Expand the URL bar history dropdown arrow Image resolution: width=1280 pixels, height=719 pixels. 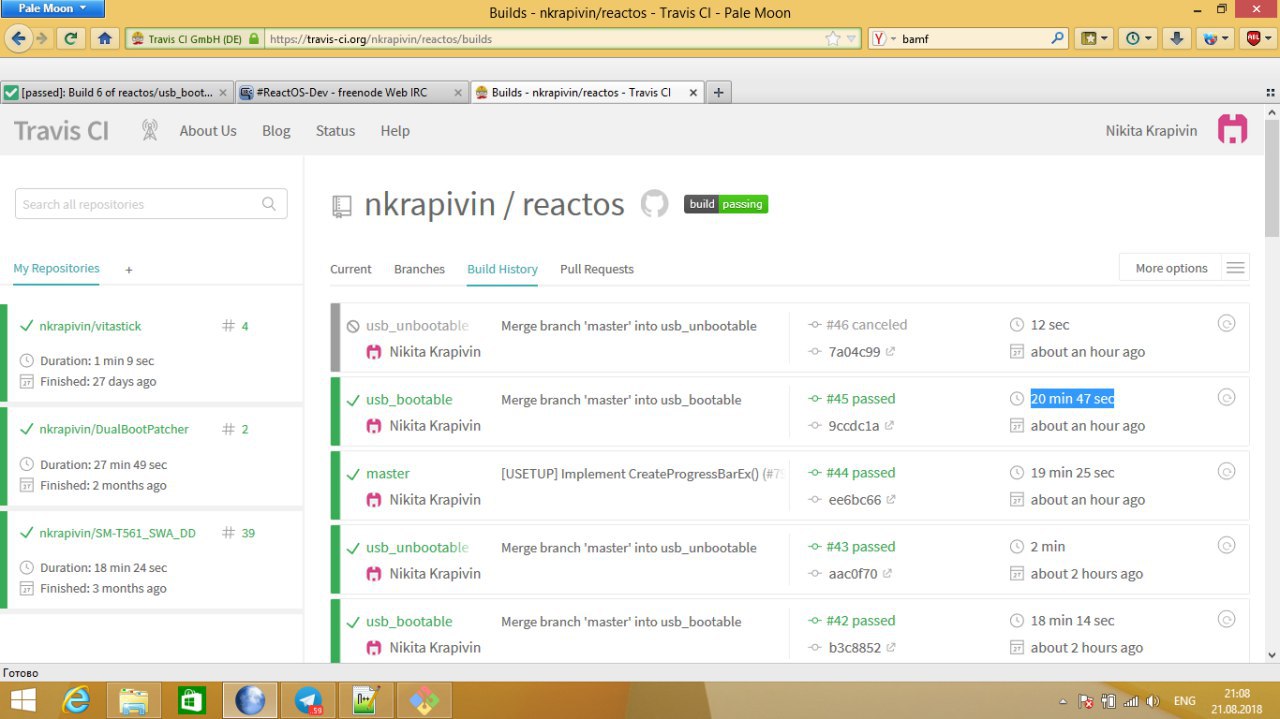point(852,39)
